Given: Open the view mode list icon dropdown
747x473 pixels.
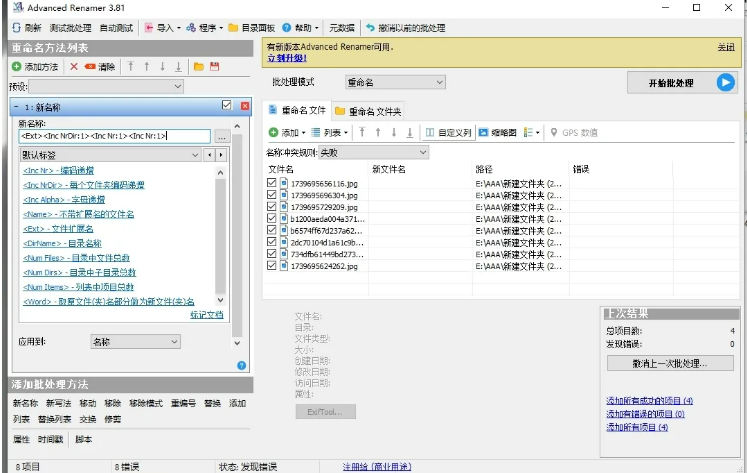Looking at the screenshot, I should 531,132.
